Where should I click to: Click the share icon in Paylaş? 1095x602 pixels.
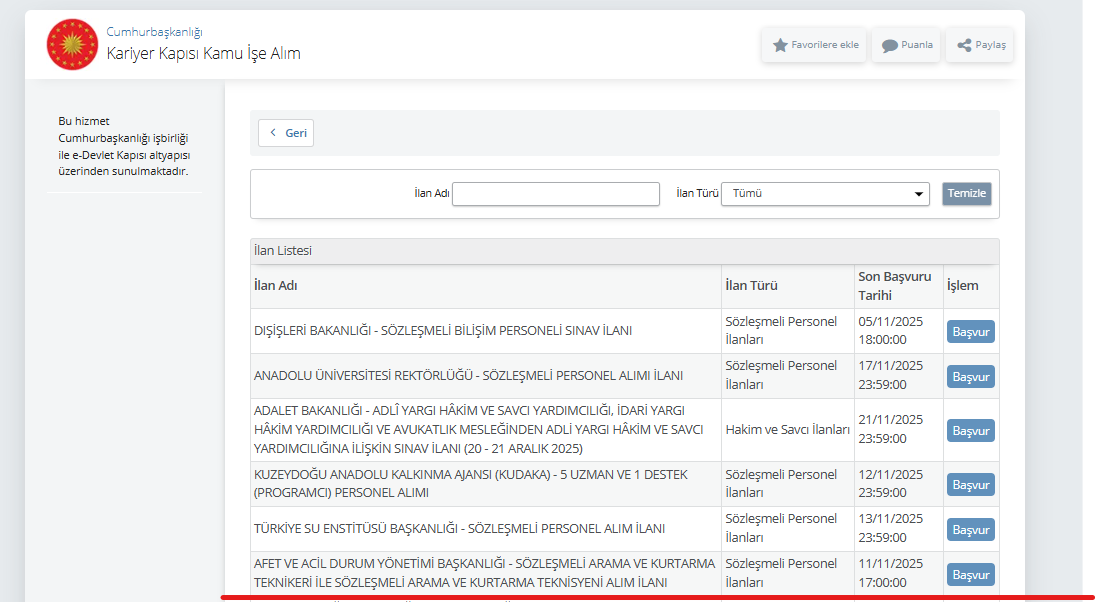(x=964, y=45)
